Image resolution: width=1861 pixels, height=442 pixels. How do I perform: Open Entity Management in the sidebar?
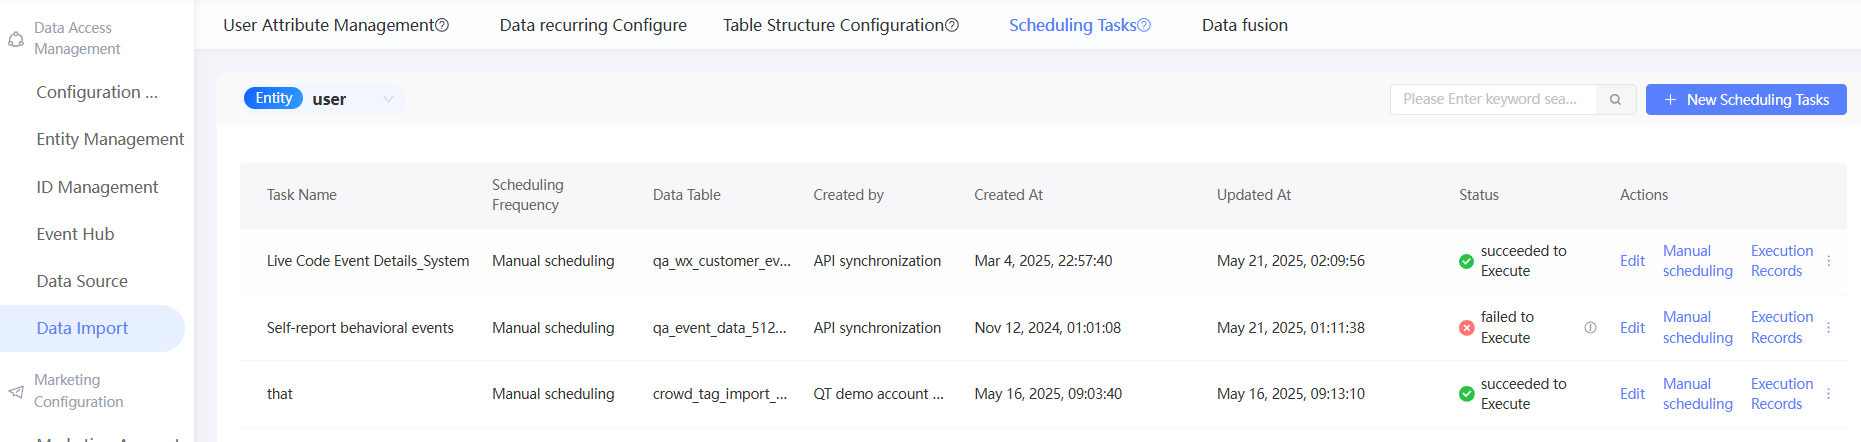[110, 139]
